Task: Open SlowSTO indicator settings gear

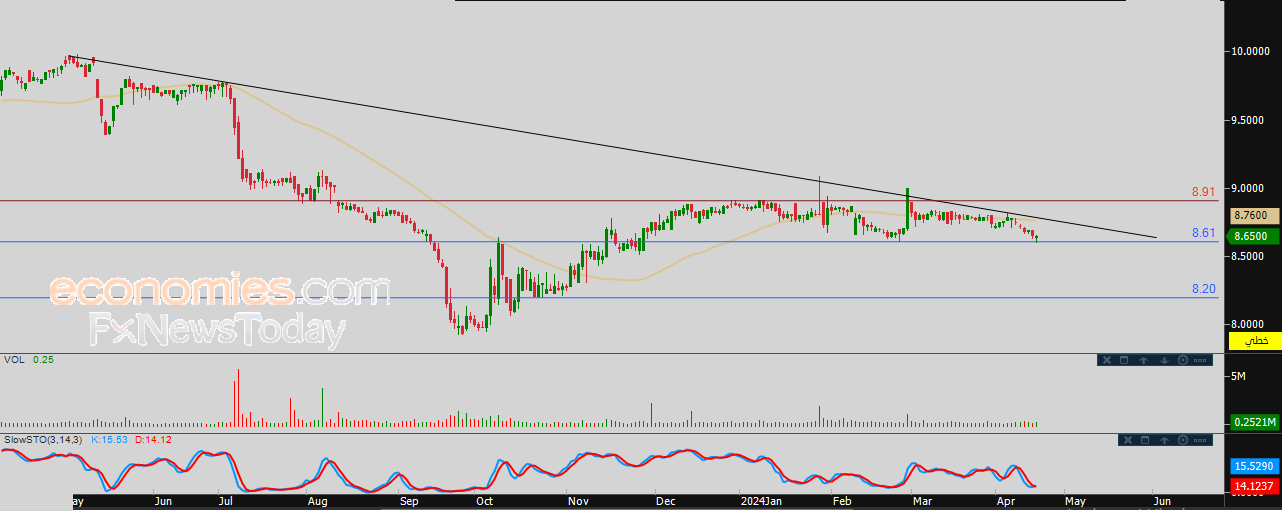Action: (x=1183, y=440)
